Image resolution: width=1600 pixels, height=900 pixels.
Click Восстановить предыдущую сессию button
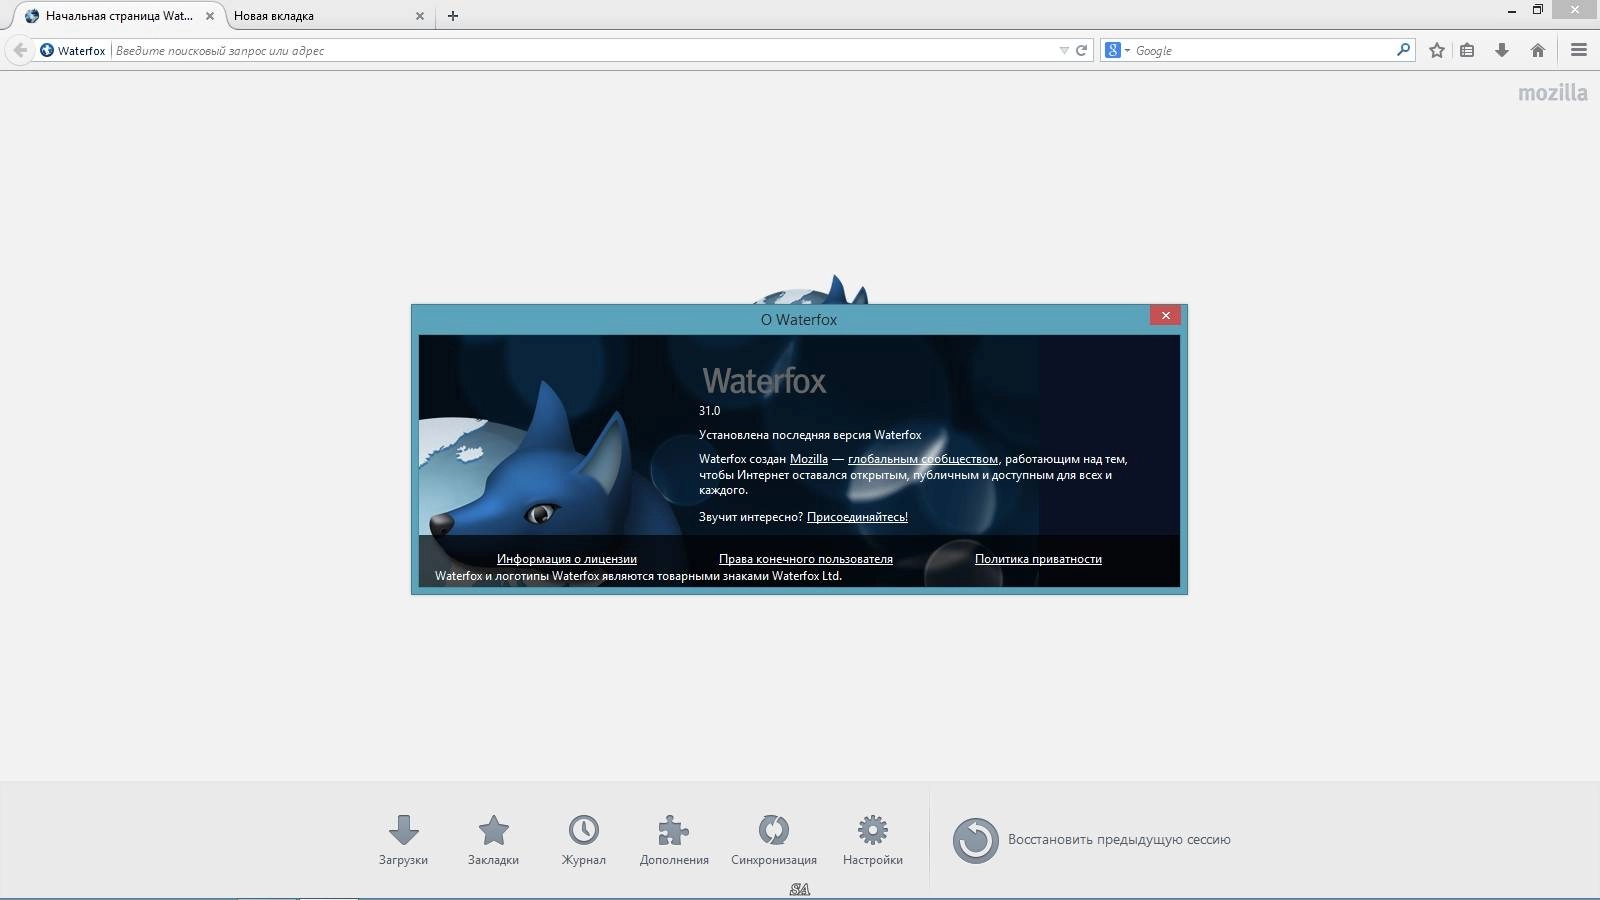point(1091,840)
